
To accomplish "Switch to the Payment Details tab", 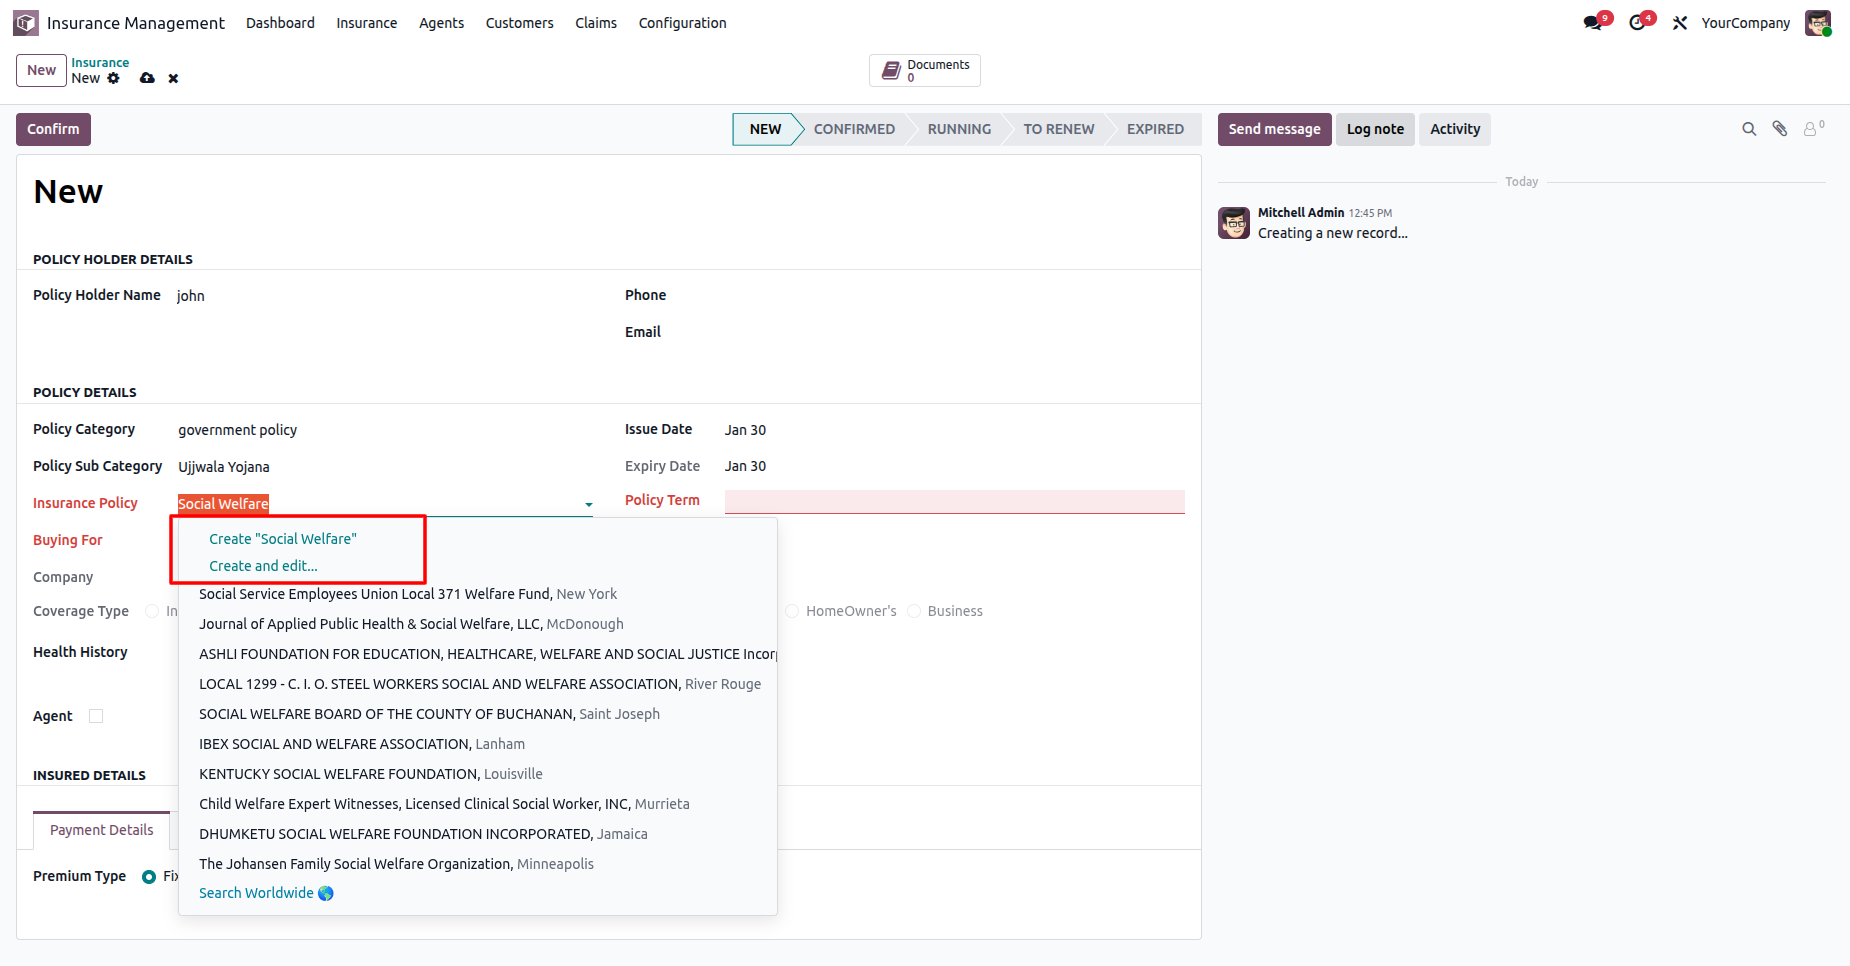I will (x=102, y=830).
